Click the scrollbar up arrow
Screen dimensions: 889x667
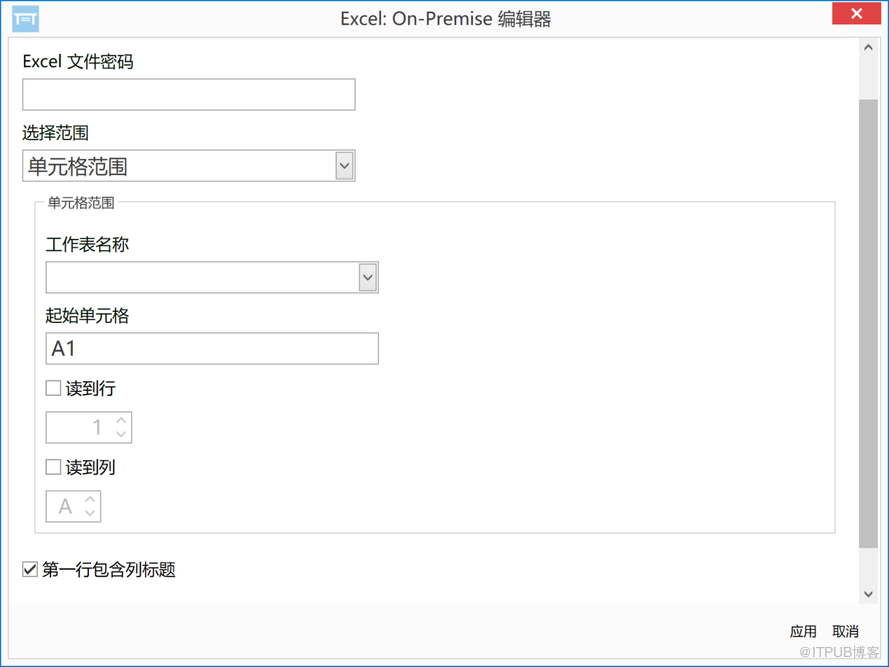coord(868,48)
